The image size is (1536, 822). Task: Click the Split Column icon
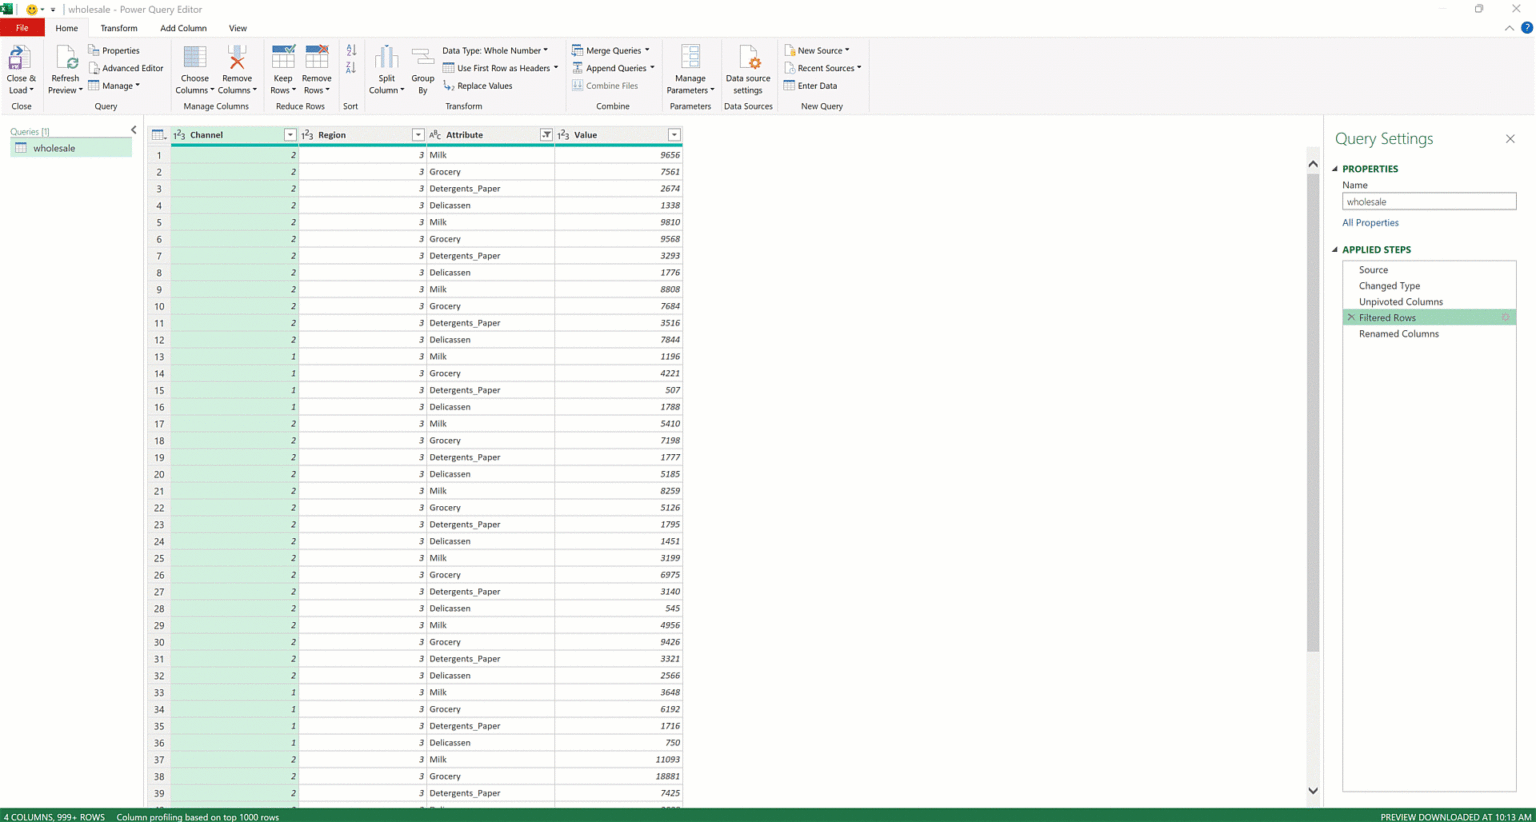click(x=386, y=60)
